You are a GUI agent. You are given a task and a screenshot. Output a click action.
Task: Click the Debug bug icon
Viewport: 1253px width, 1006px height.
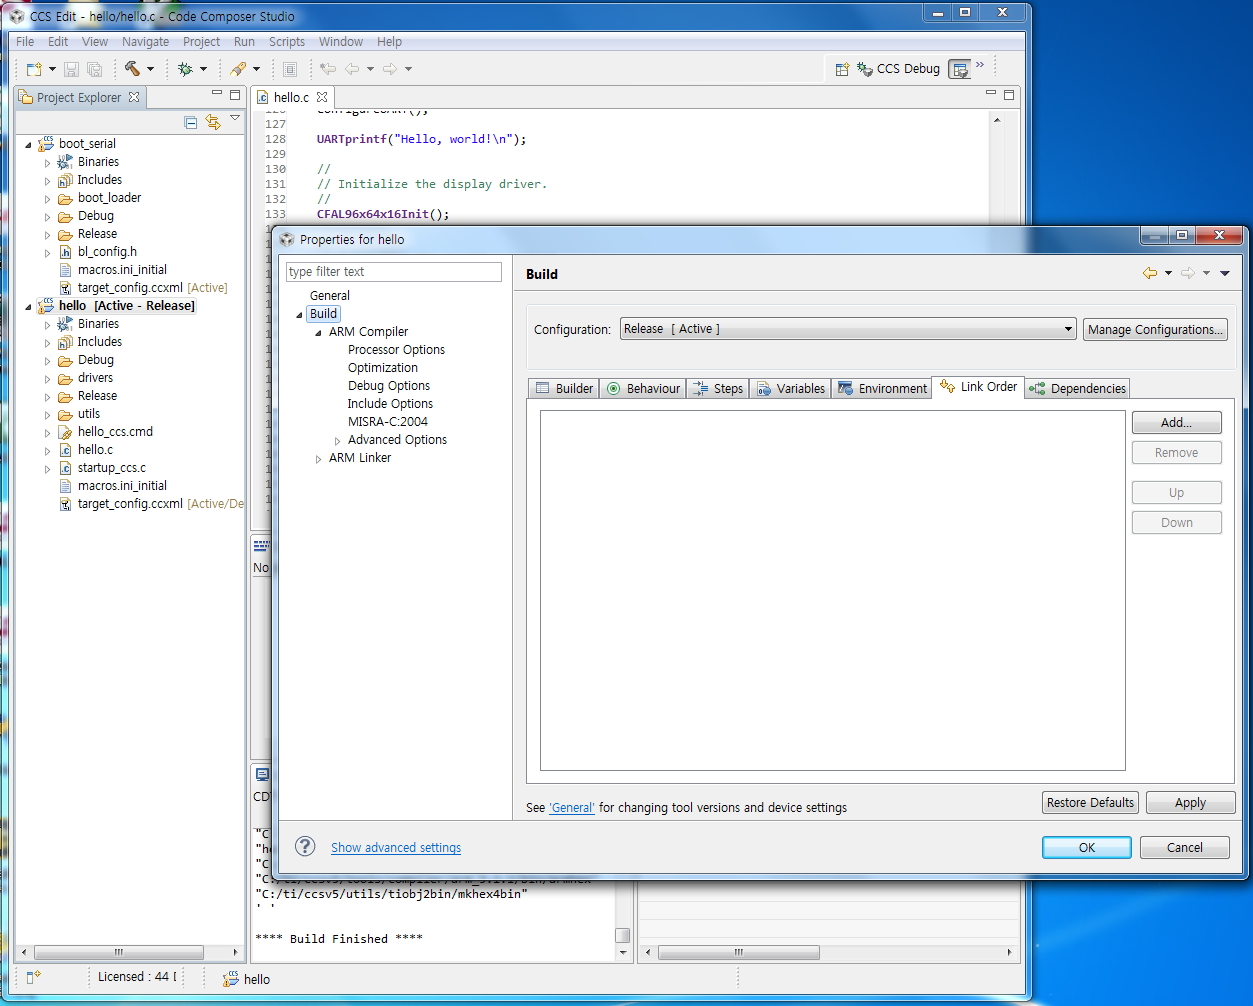(185, 69)
